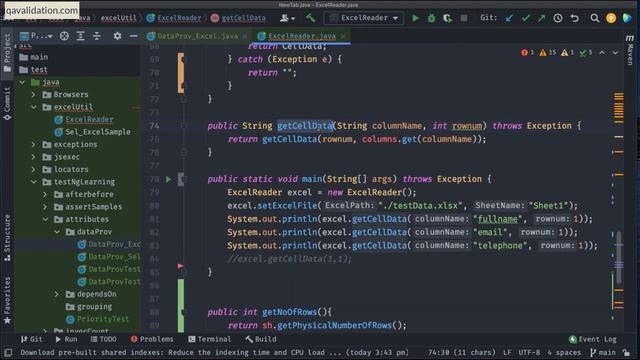Open the Git tool window tab
The width and height of the screenshot is (640, 360).
(x=31, y=339)
